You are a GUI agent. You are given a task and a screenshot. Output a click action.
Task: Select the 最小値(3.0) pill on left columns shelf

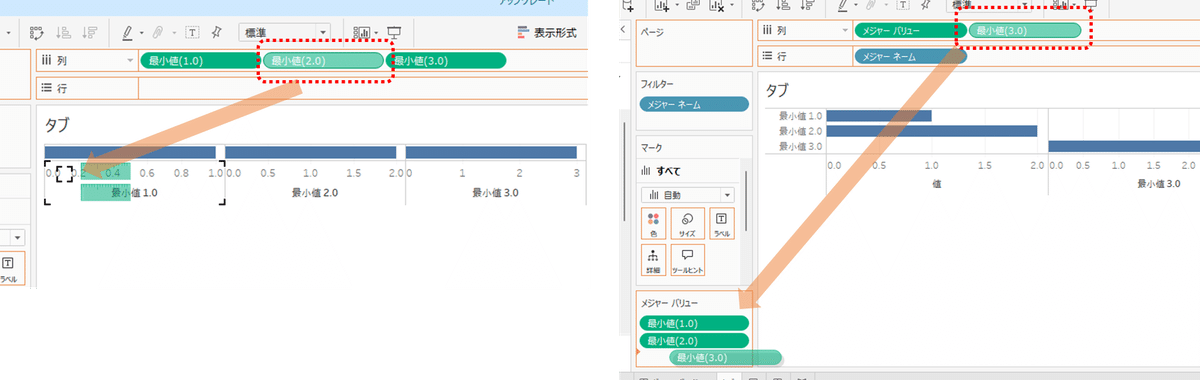(446, 61)
